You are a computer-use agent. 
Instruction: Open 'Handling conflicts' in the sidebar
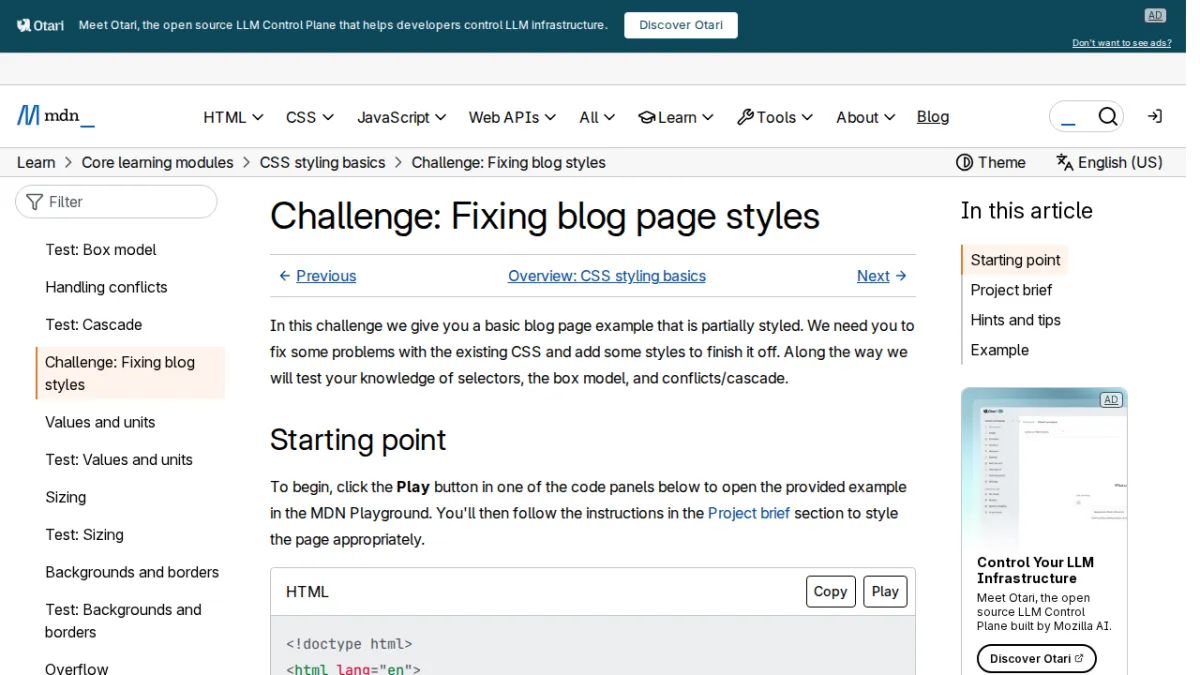[x=106, y=287]
